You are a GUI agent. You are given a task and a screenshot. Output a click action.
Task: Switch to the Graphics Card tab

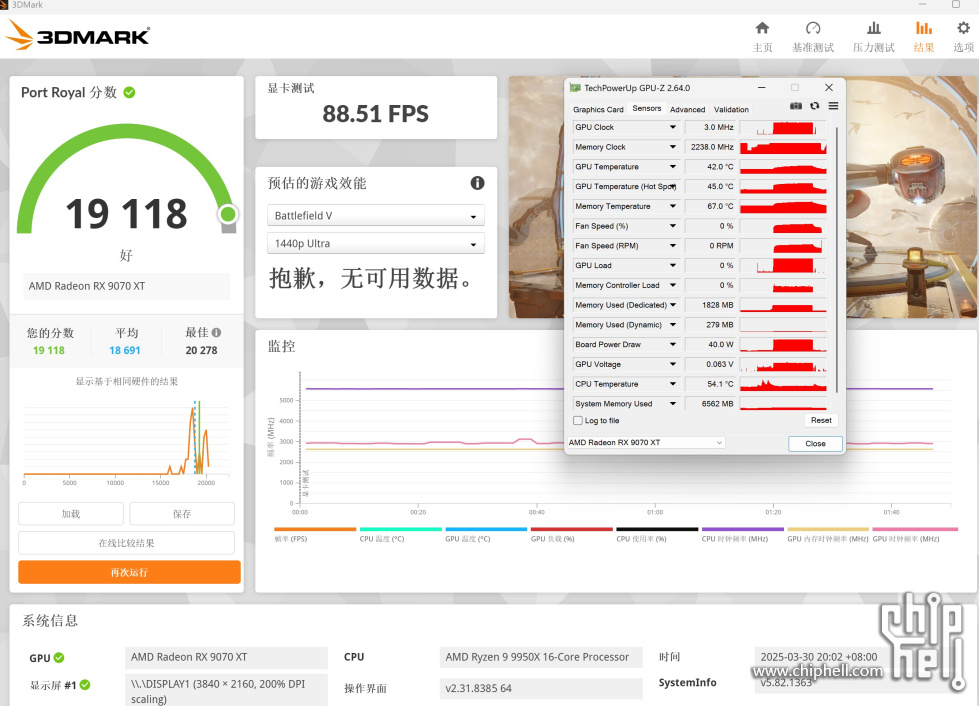click(x=598, y=109)
